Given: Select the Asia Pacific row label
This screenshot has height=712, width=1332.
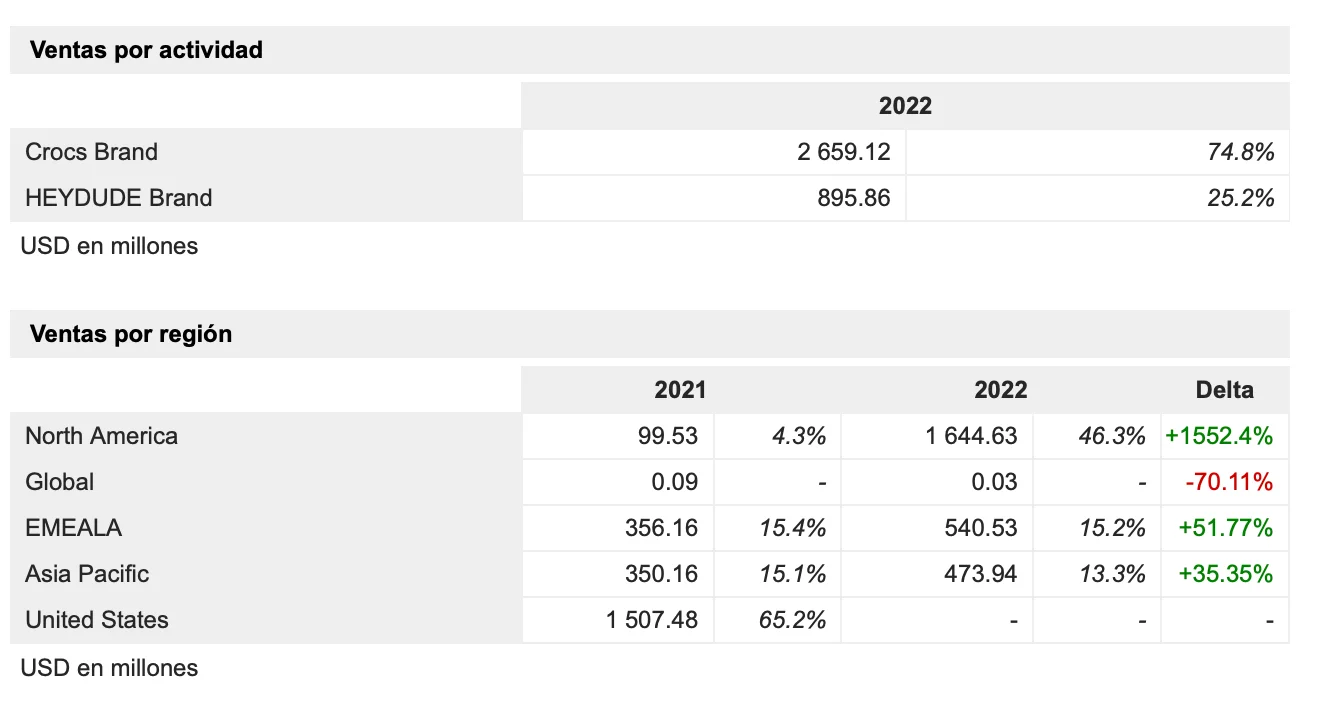Looking at the screenshot, I should point(87,574).
